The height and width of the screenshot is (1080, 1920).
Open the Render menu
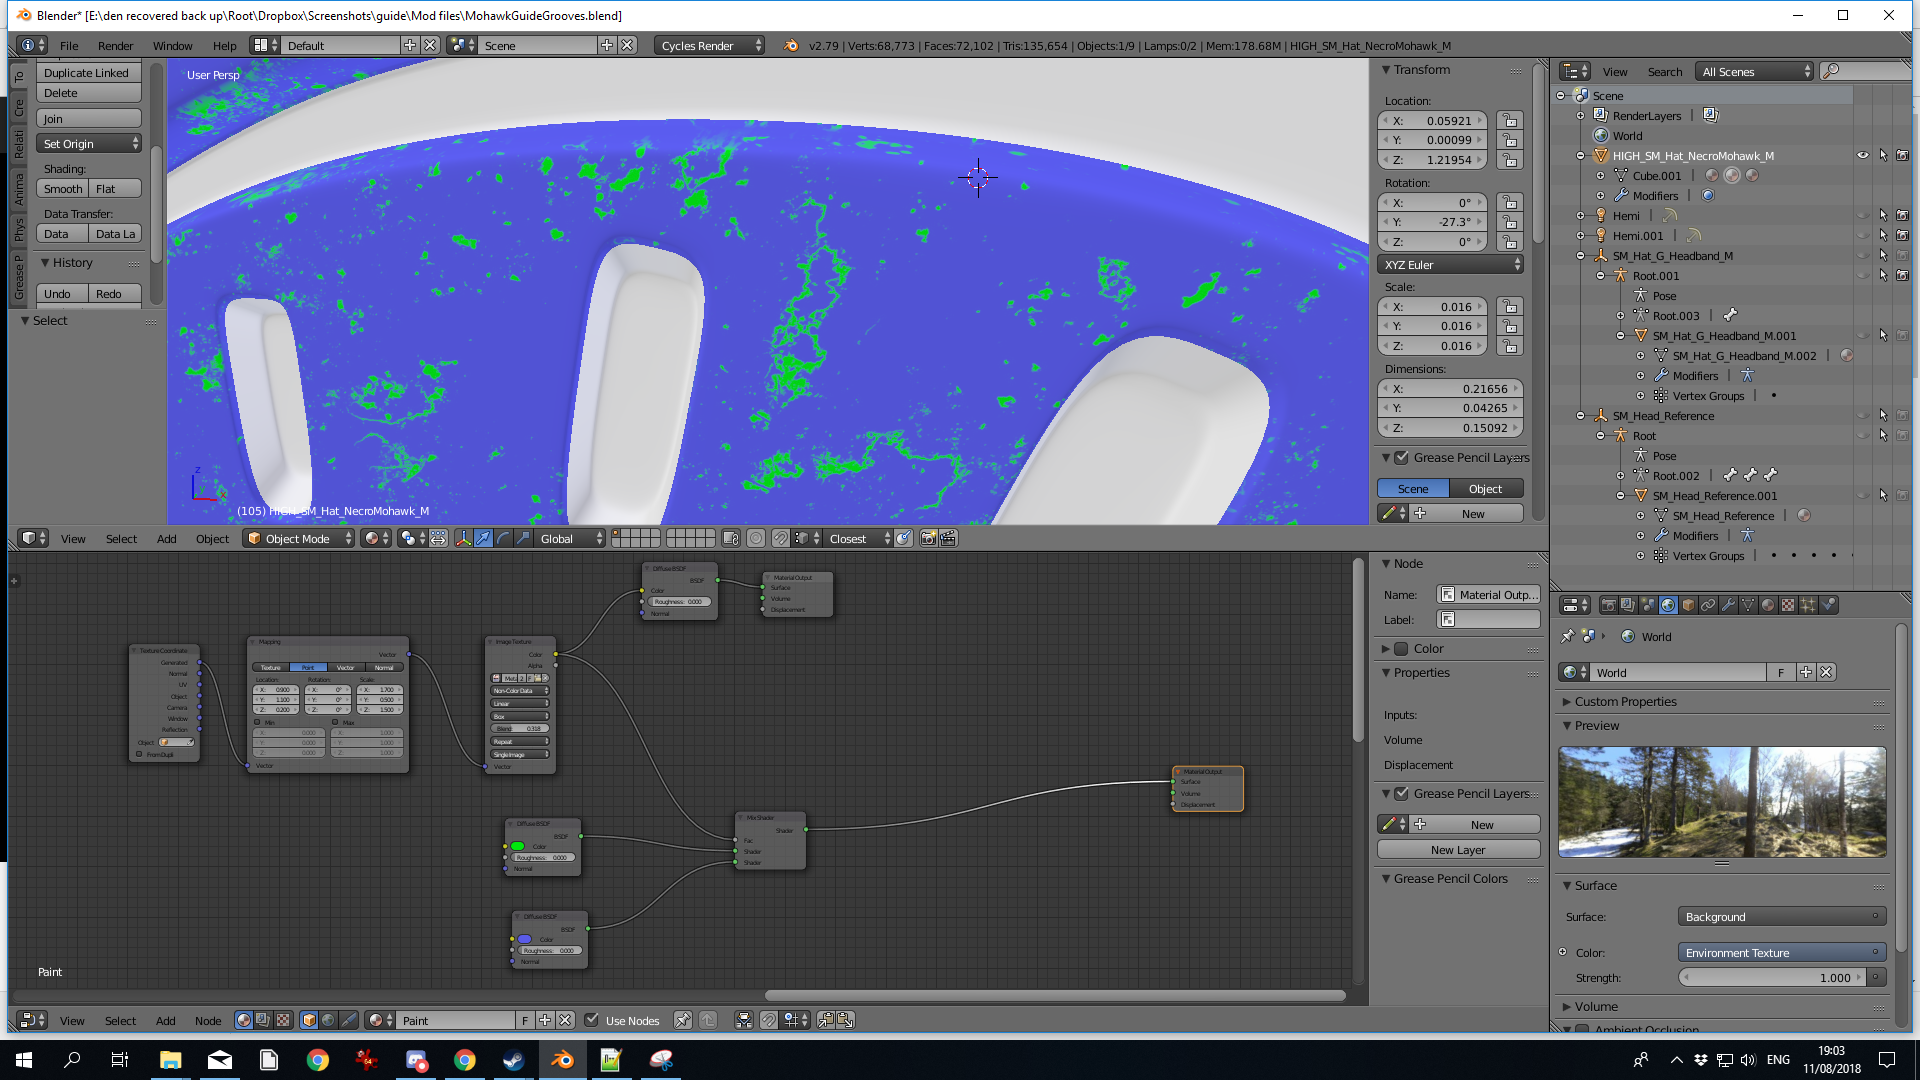(115, 45)
